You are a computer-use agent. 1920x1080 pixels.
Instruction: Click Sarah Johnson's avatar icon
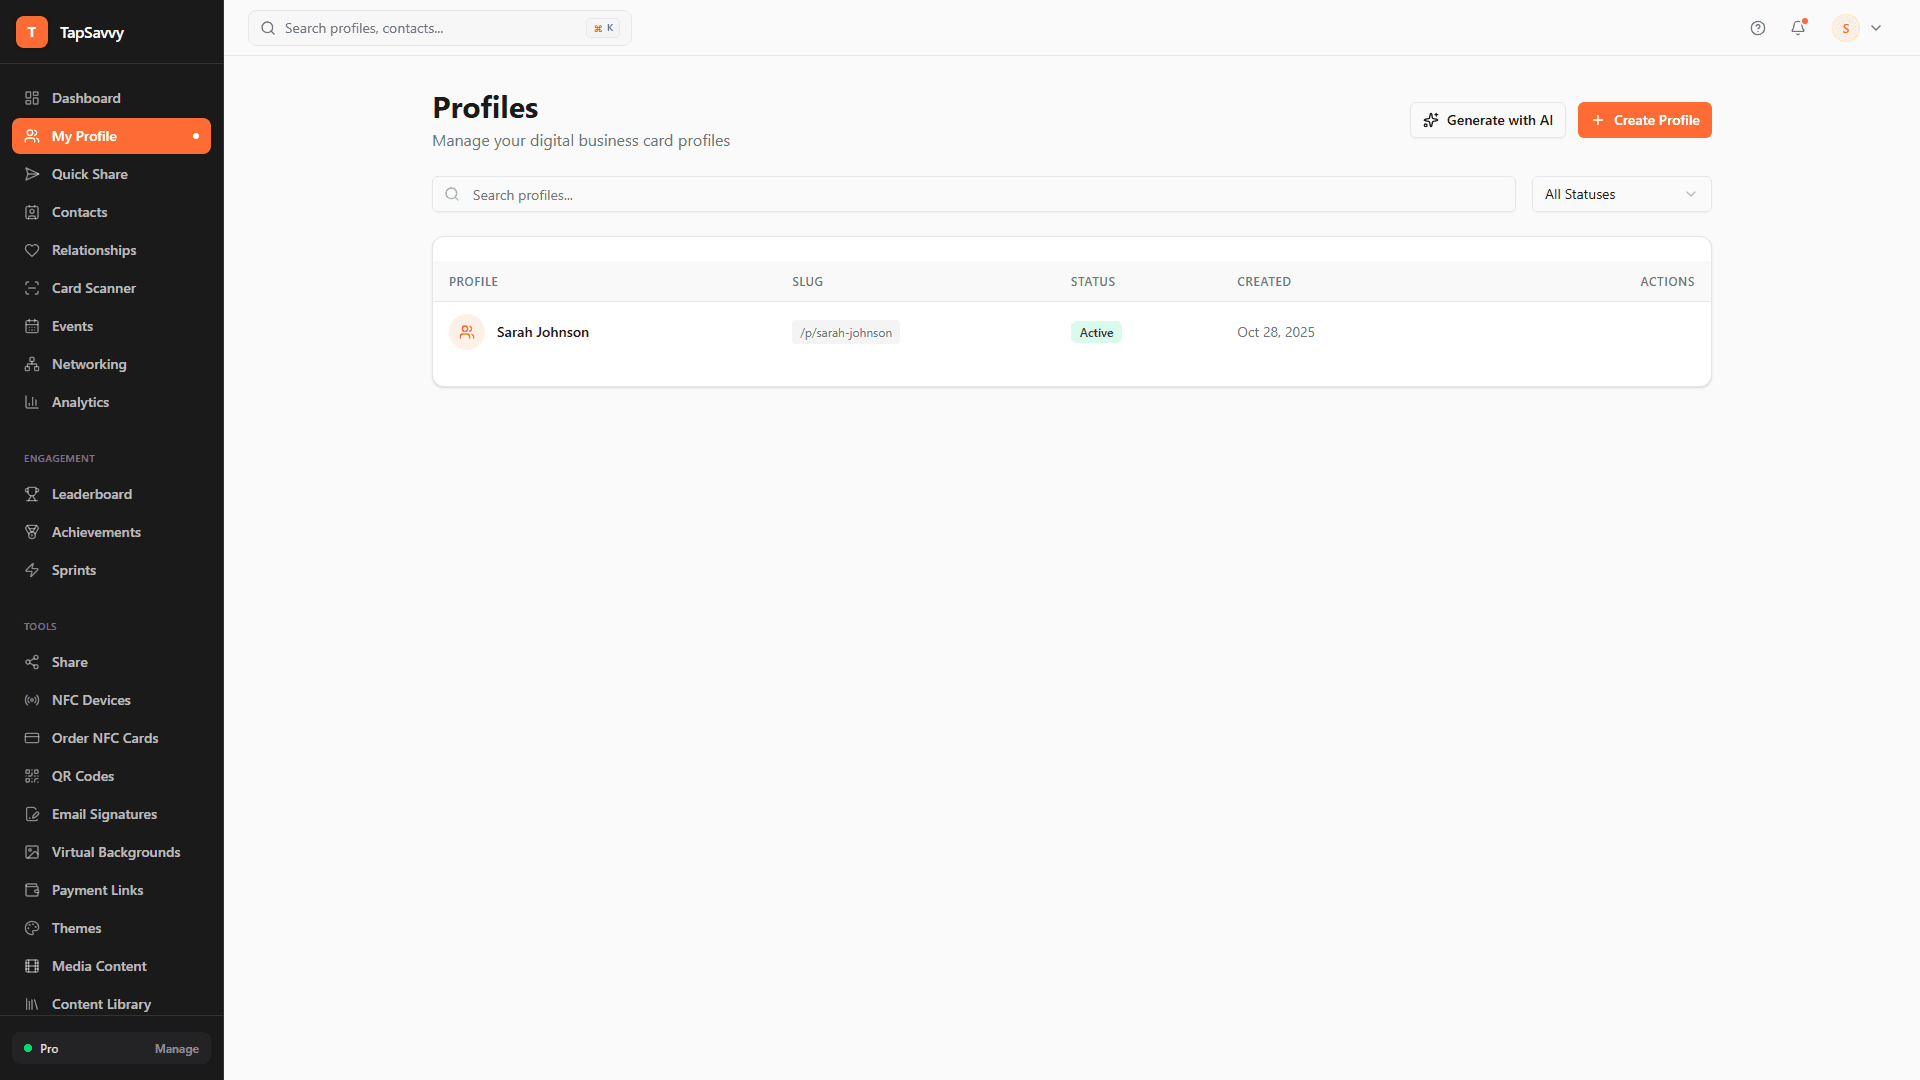tap(466, 332)
